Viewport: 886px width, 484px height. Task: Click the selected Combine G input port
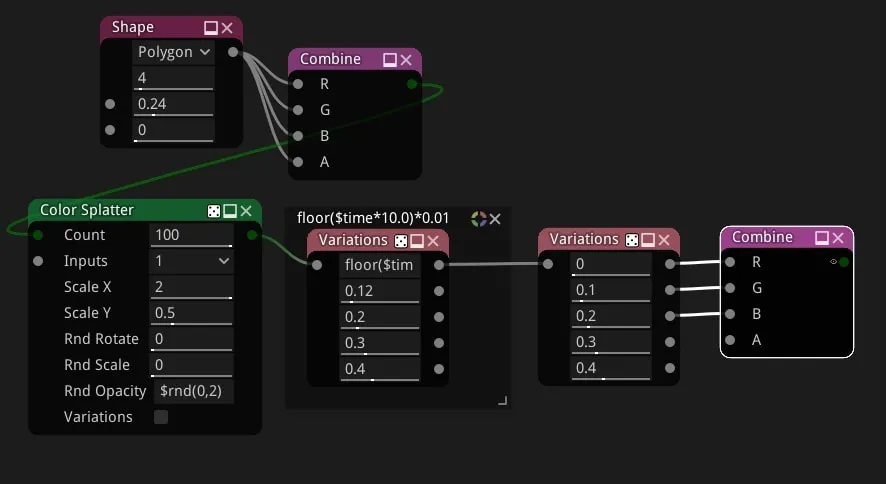point(730,288)
